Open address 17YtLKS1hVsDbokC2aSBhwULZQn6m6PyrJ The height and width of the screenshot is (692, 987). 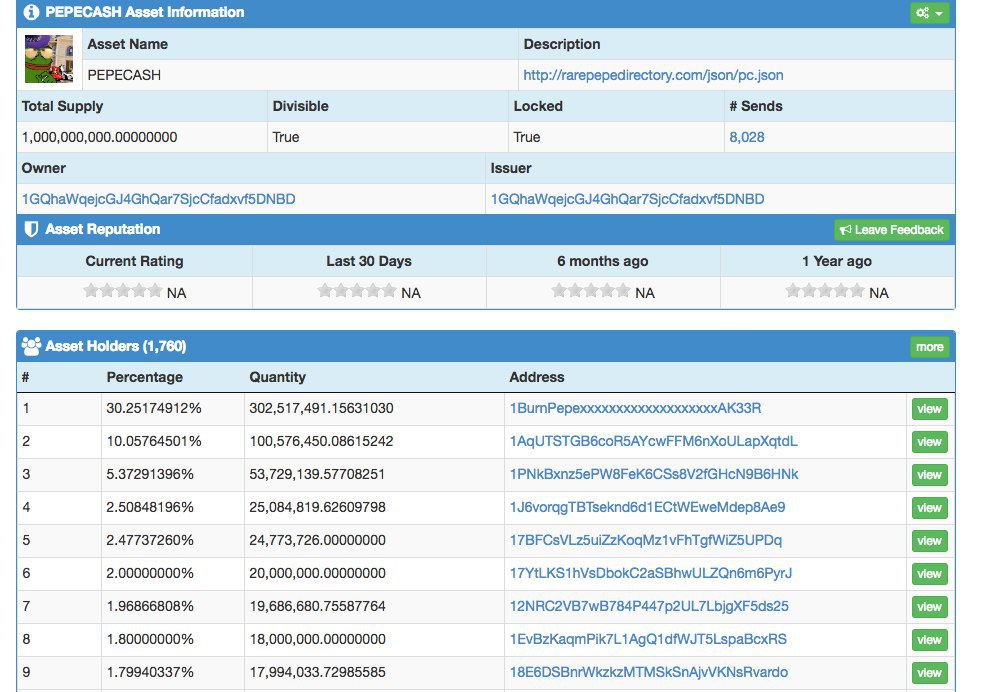point(651,573)
